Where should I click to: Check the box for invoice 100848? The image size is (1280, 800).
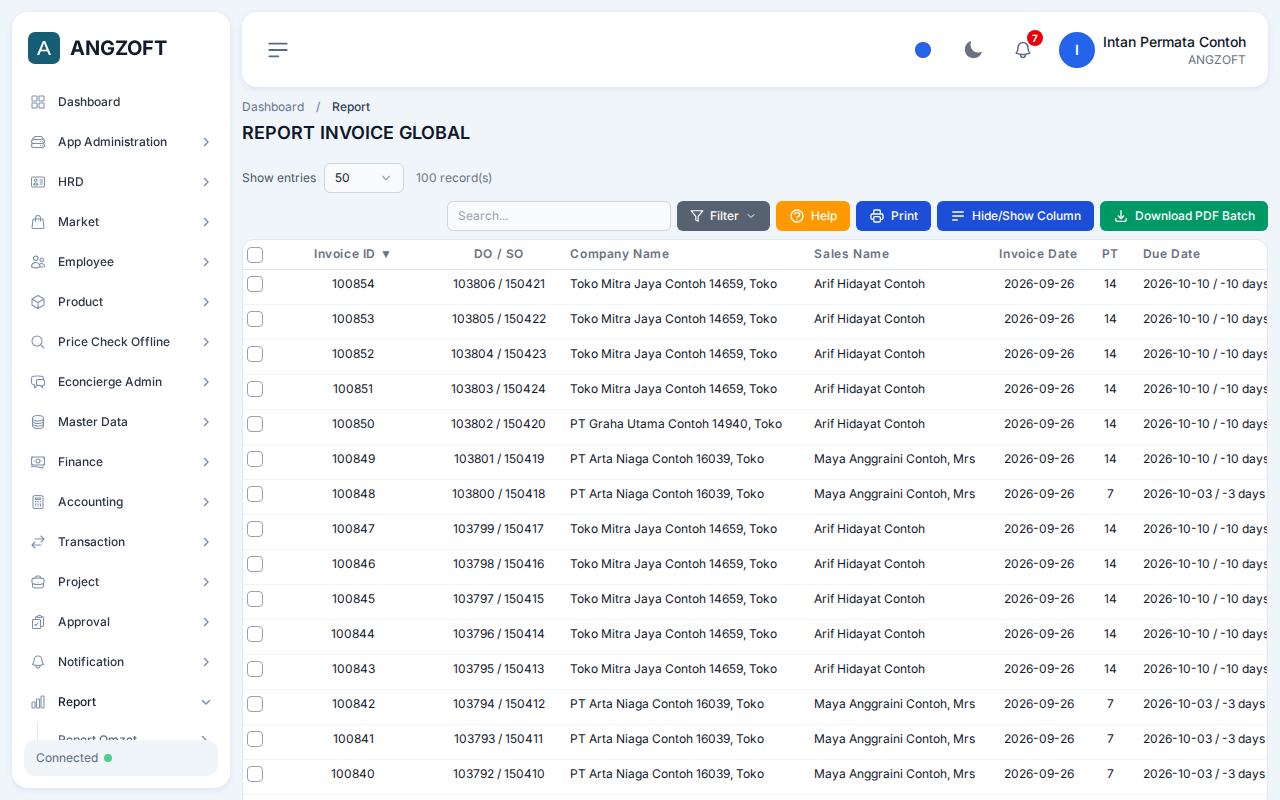coord(255,494)
